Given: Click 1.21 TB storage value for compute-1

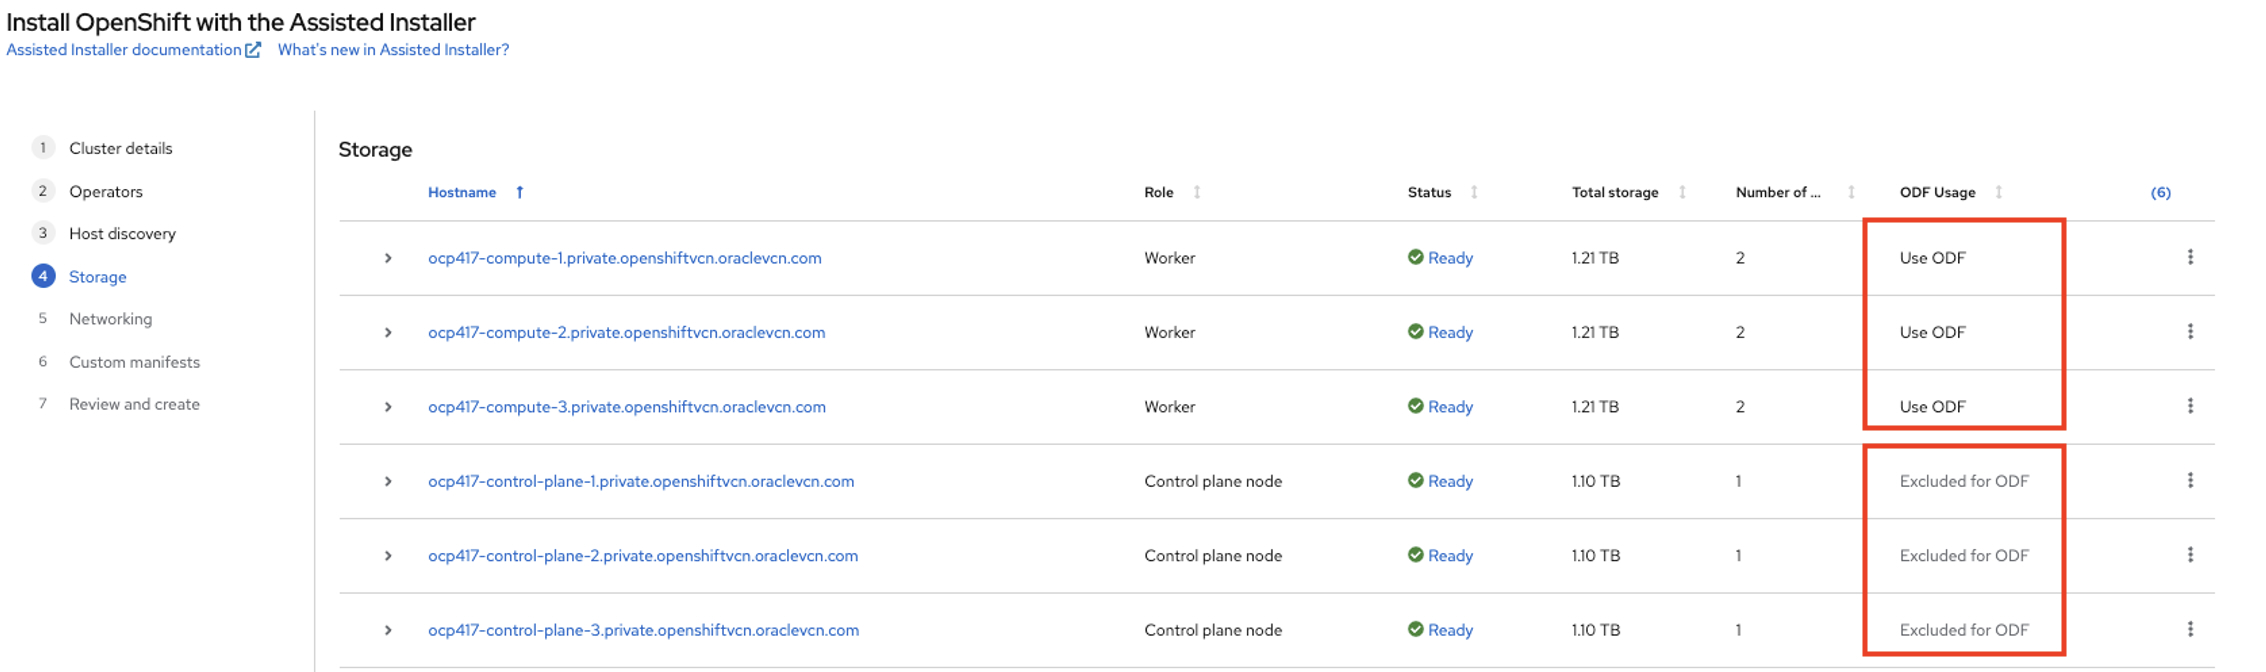Looking at the screenshot, I should (x=1595, y=258).
